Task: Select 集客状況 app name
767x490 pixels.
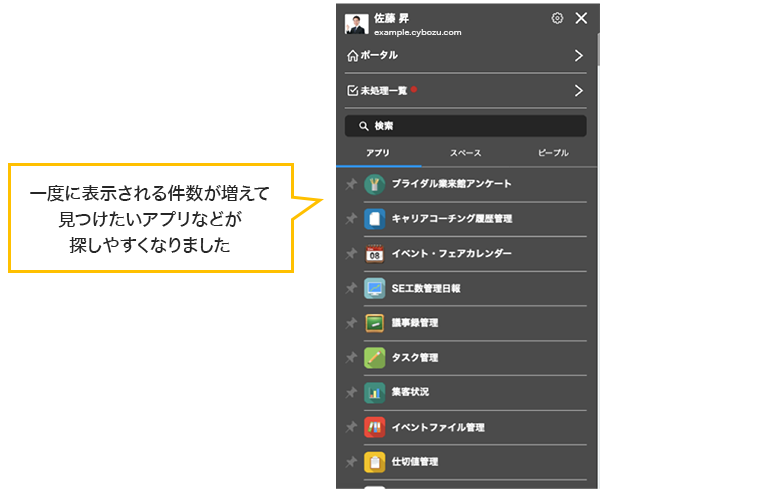Action: [x=410, y=392]
